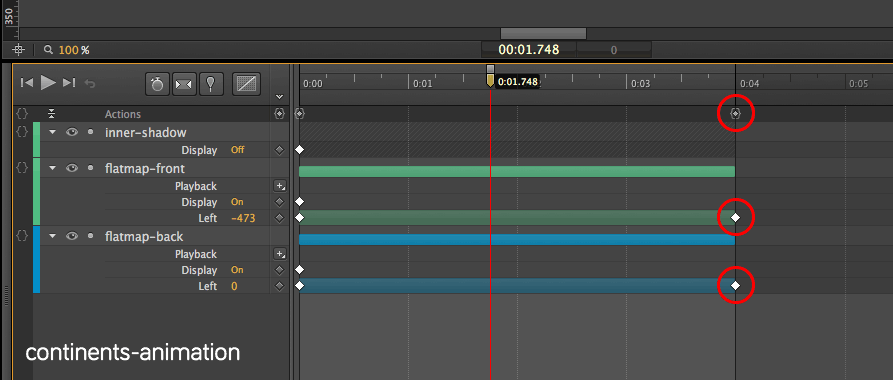Screen dimensions: 893x380
Task: Click the flatmap-back Left value 0
Action: (x=234, y=286)
